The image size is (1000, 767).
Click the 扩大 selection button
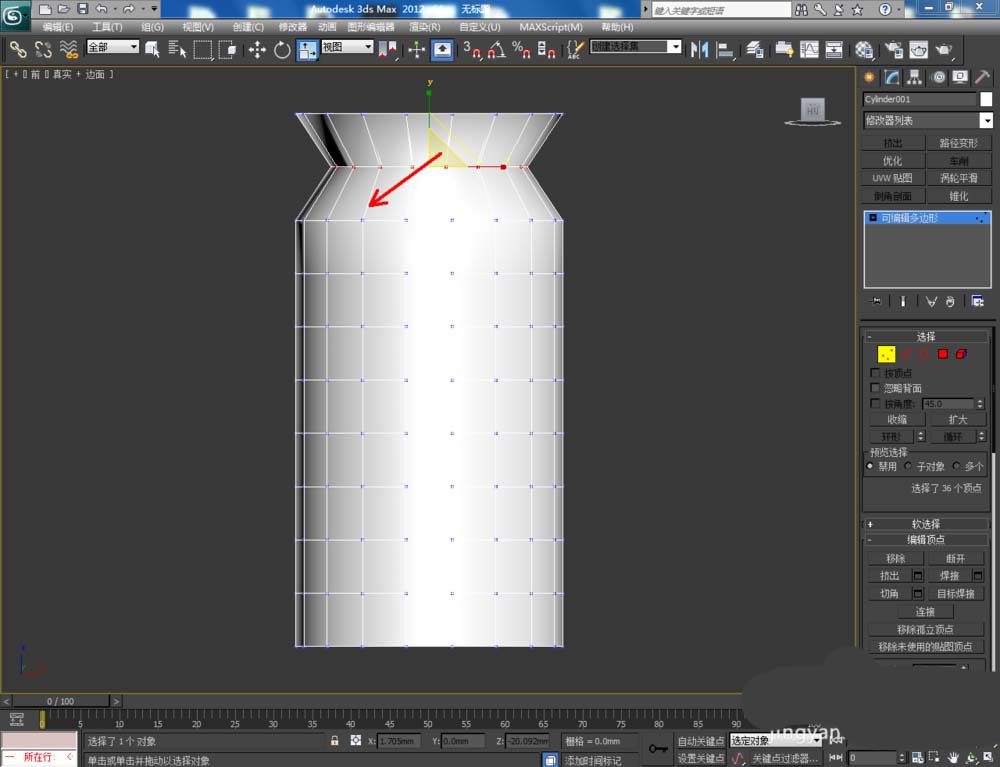coord(958,420)
